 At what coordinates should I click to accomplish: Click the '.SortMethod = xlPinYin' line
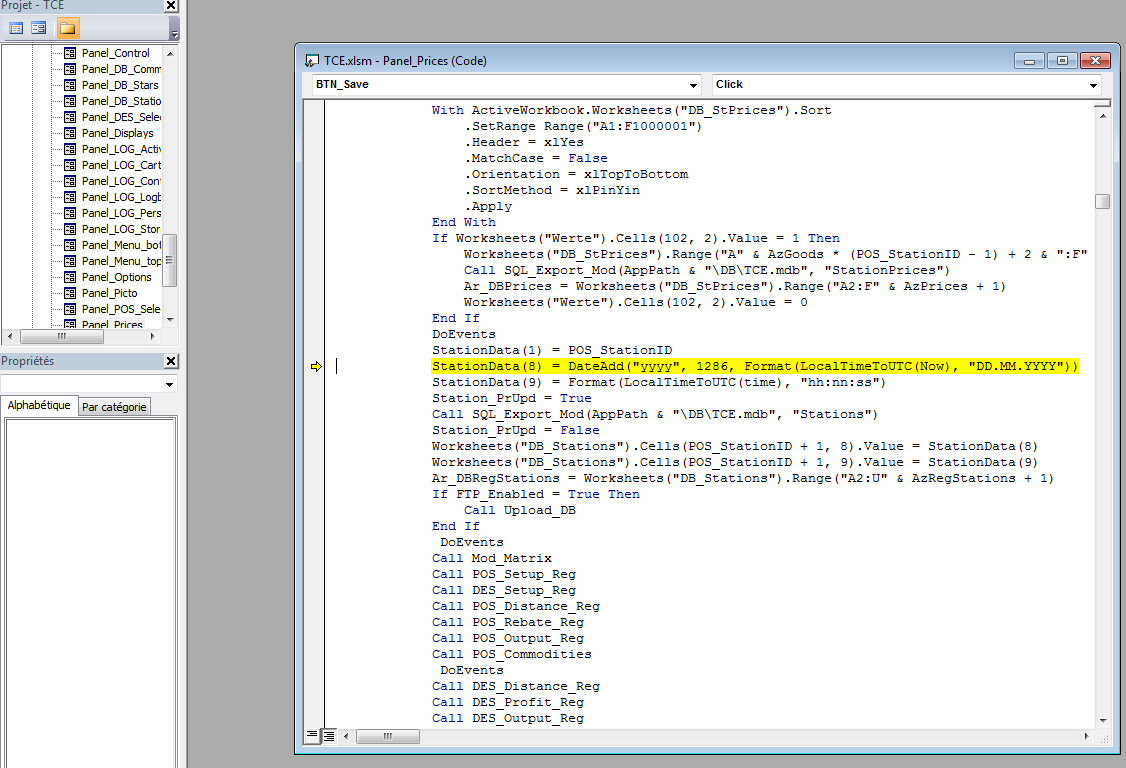pos(552,190)
